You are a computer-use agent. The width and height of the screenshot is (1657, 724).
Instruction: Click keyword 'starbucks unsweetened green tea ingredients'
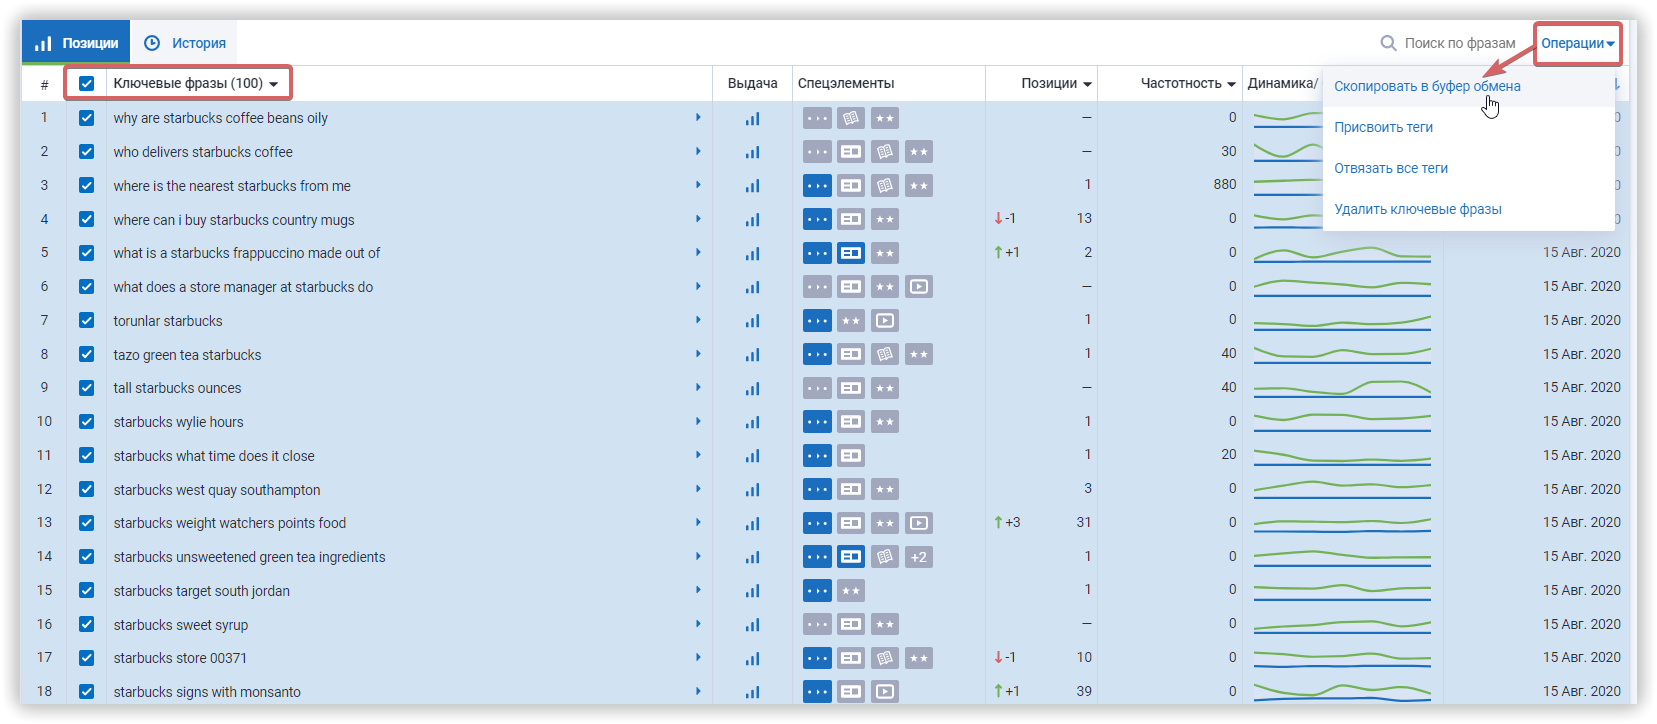[249, 557]
